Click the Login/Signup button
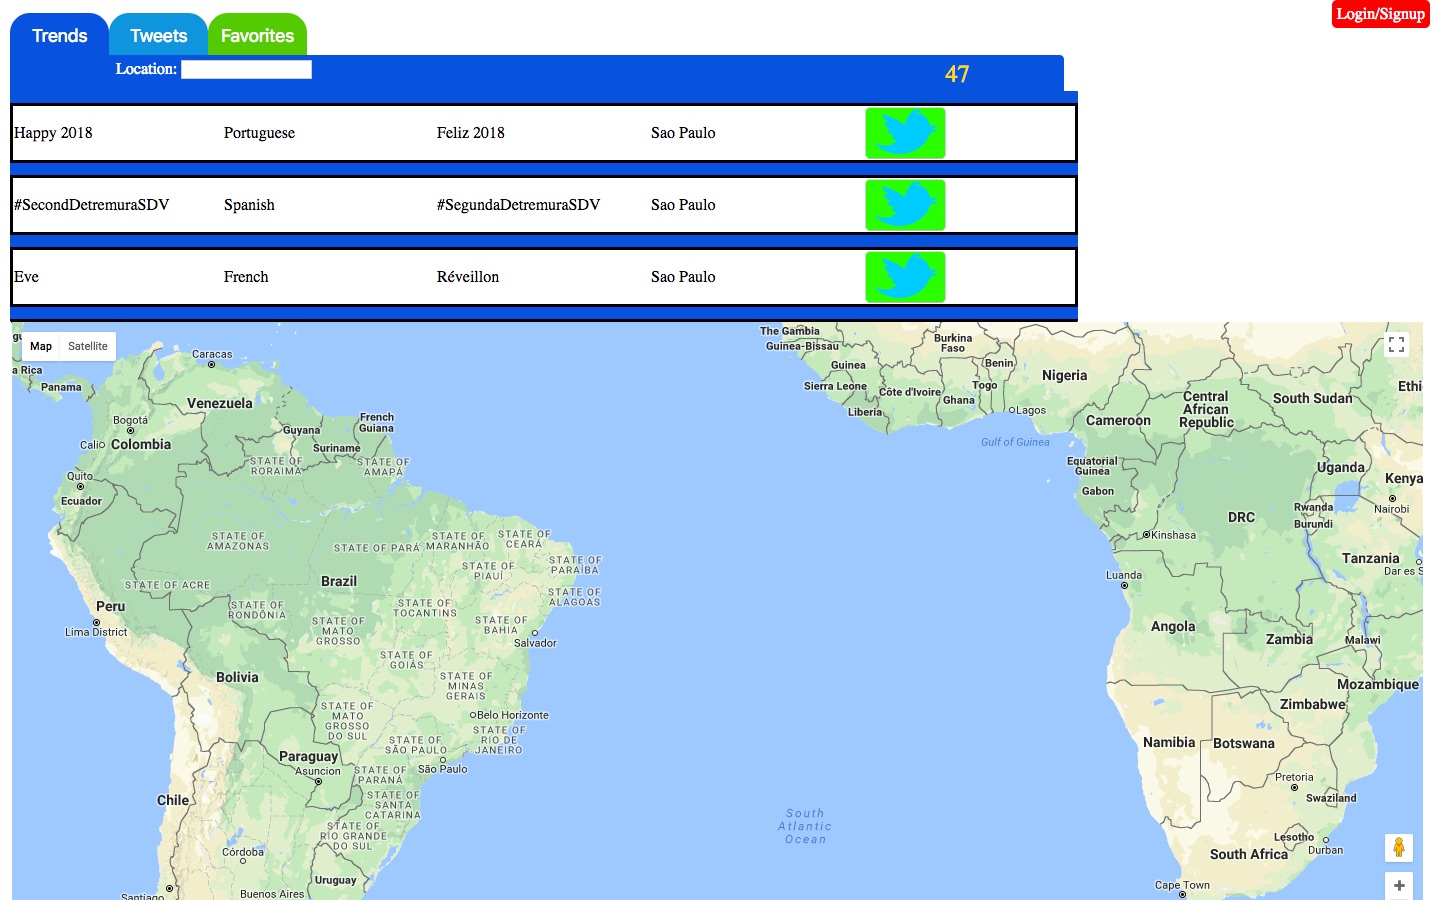This screenshot has height=900, width=1440. (x=1381, y=14)
